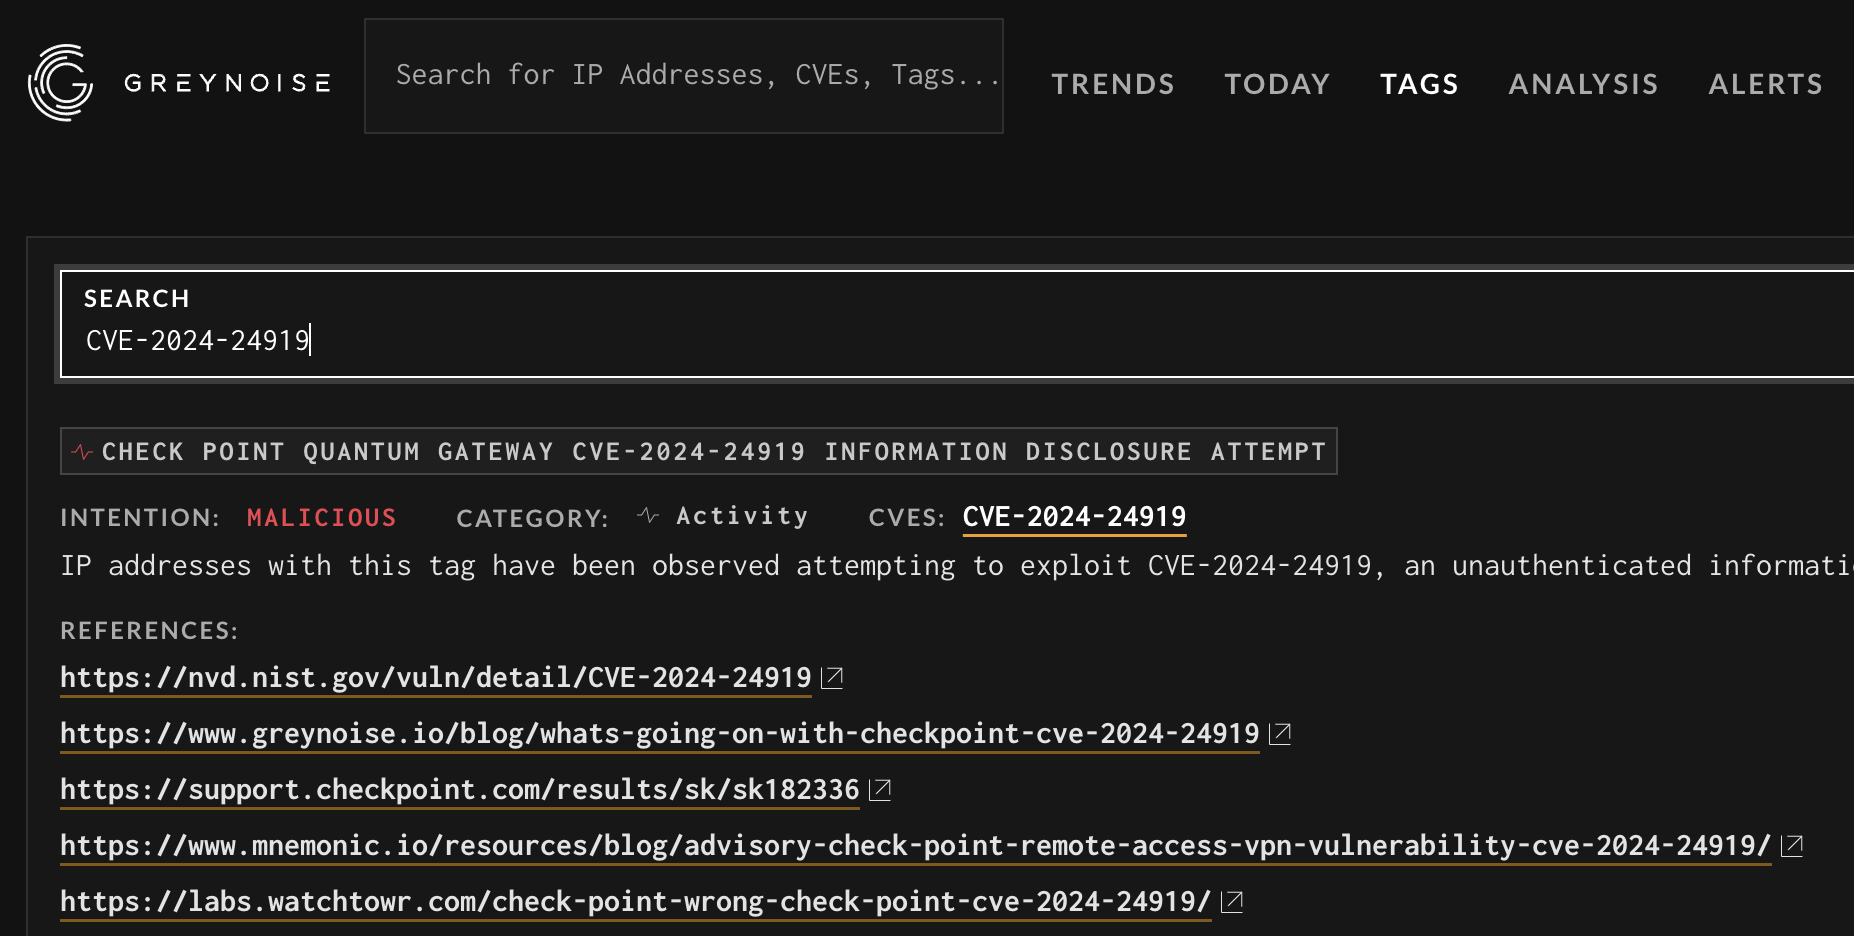
Task: Click external-link icon beside checkpoint sk182336 URL
Action: pos(880,790)
